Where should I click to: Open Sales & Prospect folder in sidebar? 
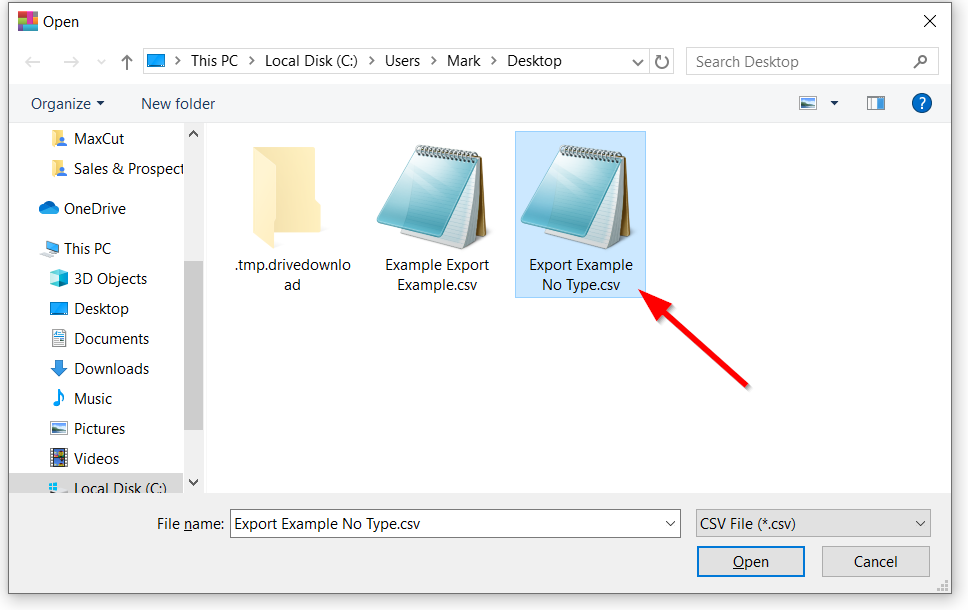click(x=117, y=169)
